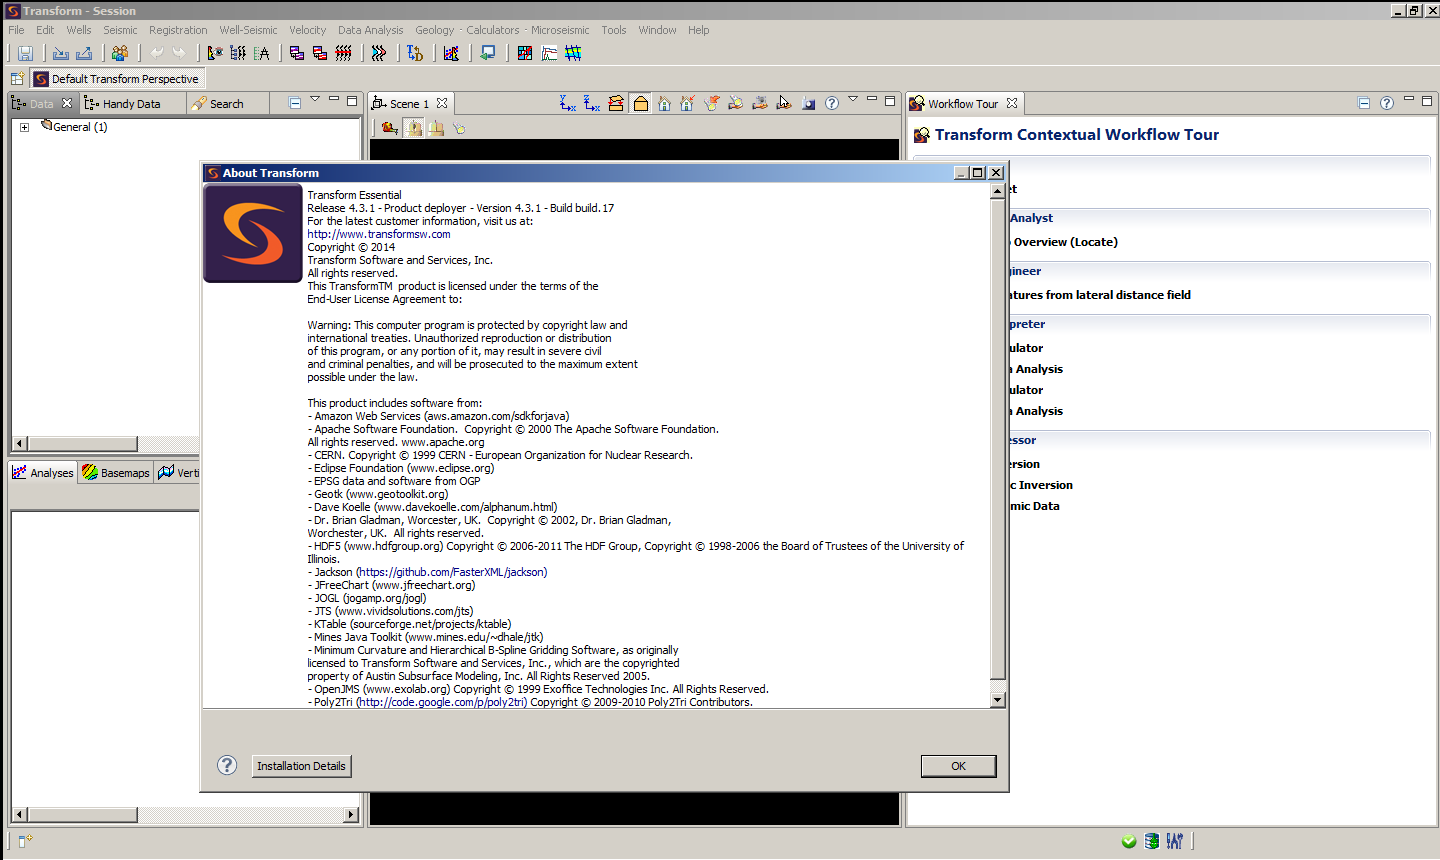Click bottom-left status bar new item icon

25,841
